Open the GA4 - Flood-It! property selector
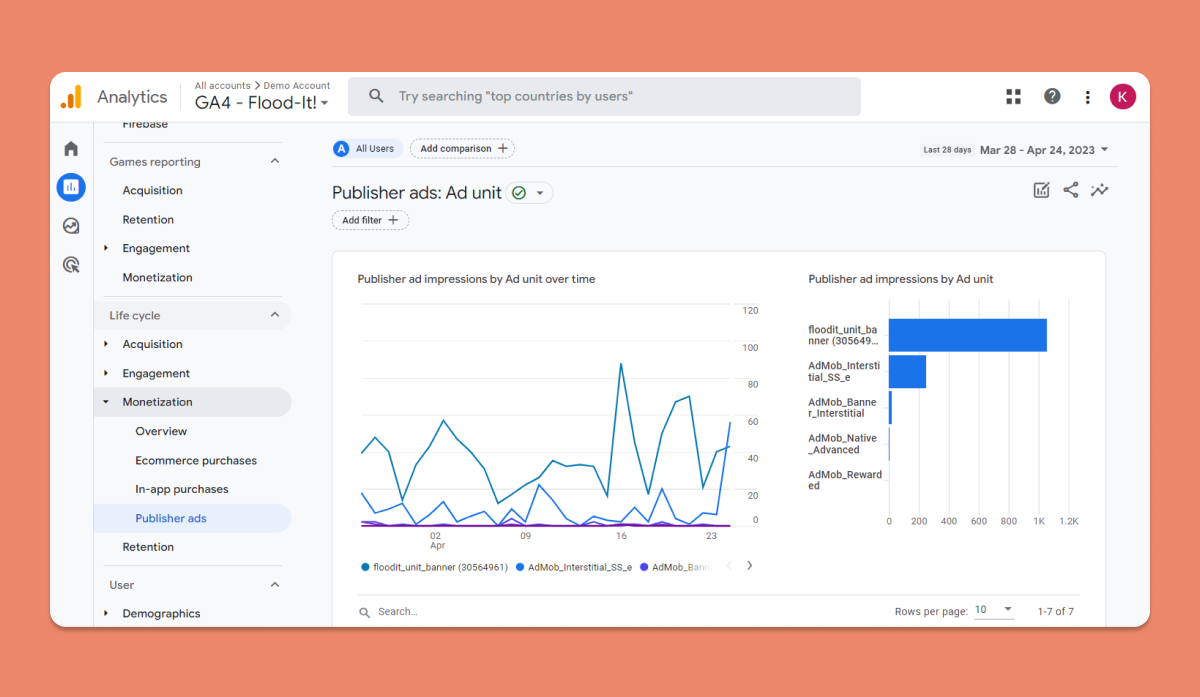 tap(262, 103)
